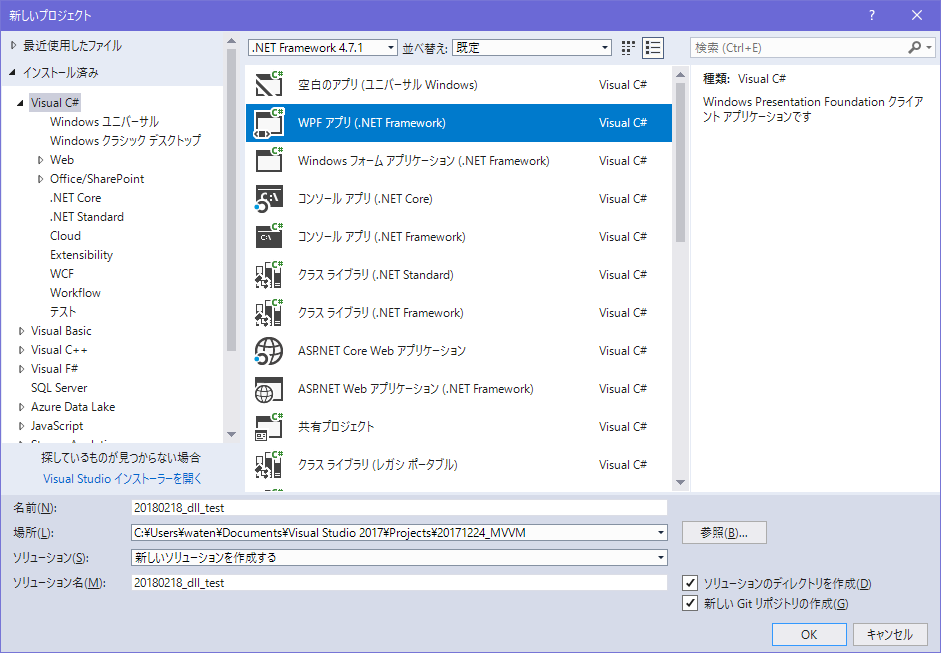Collapse the Visual C# tree node
941x653 pixels.
(x=20, y=103)
